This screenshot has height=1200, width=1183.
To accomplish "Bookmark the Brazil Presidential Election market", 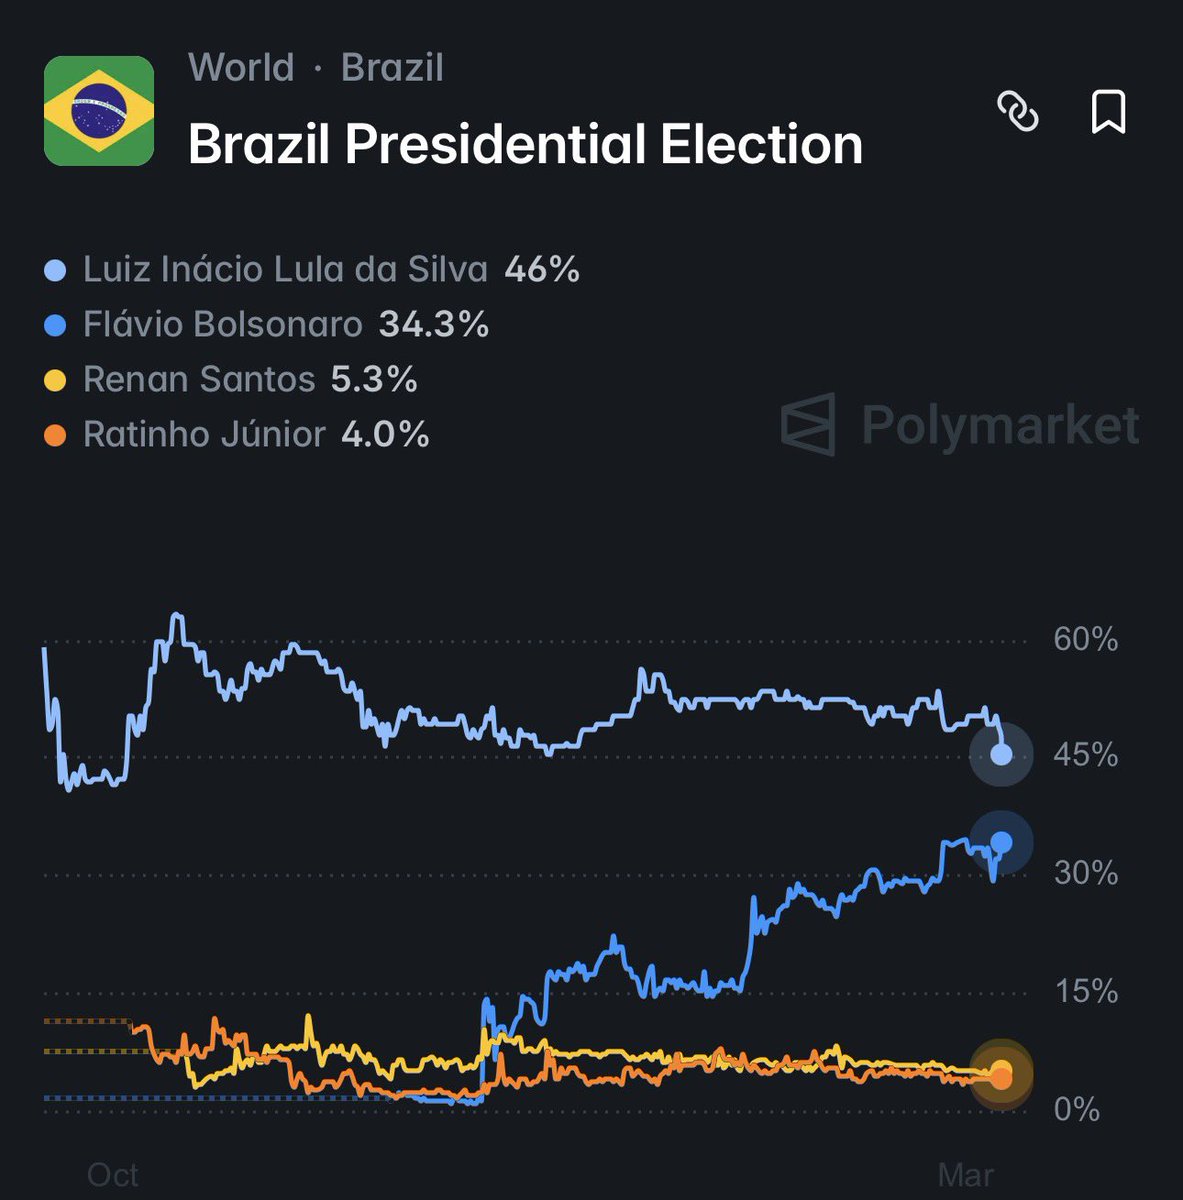I will [1108, 111].
